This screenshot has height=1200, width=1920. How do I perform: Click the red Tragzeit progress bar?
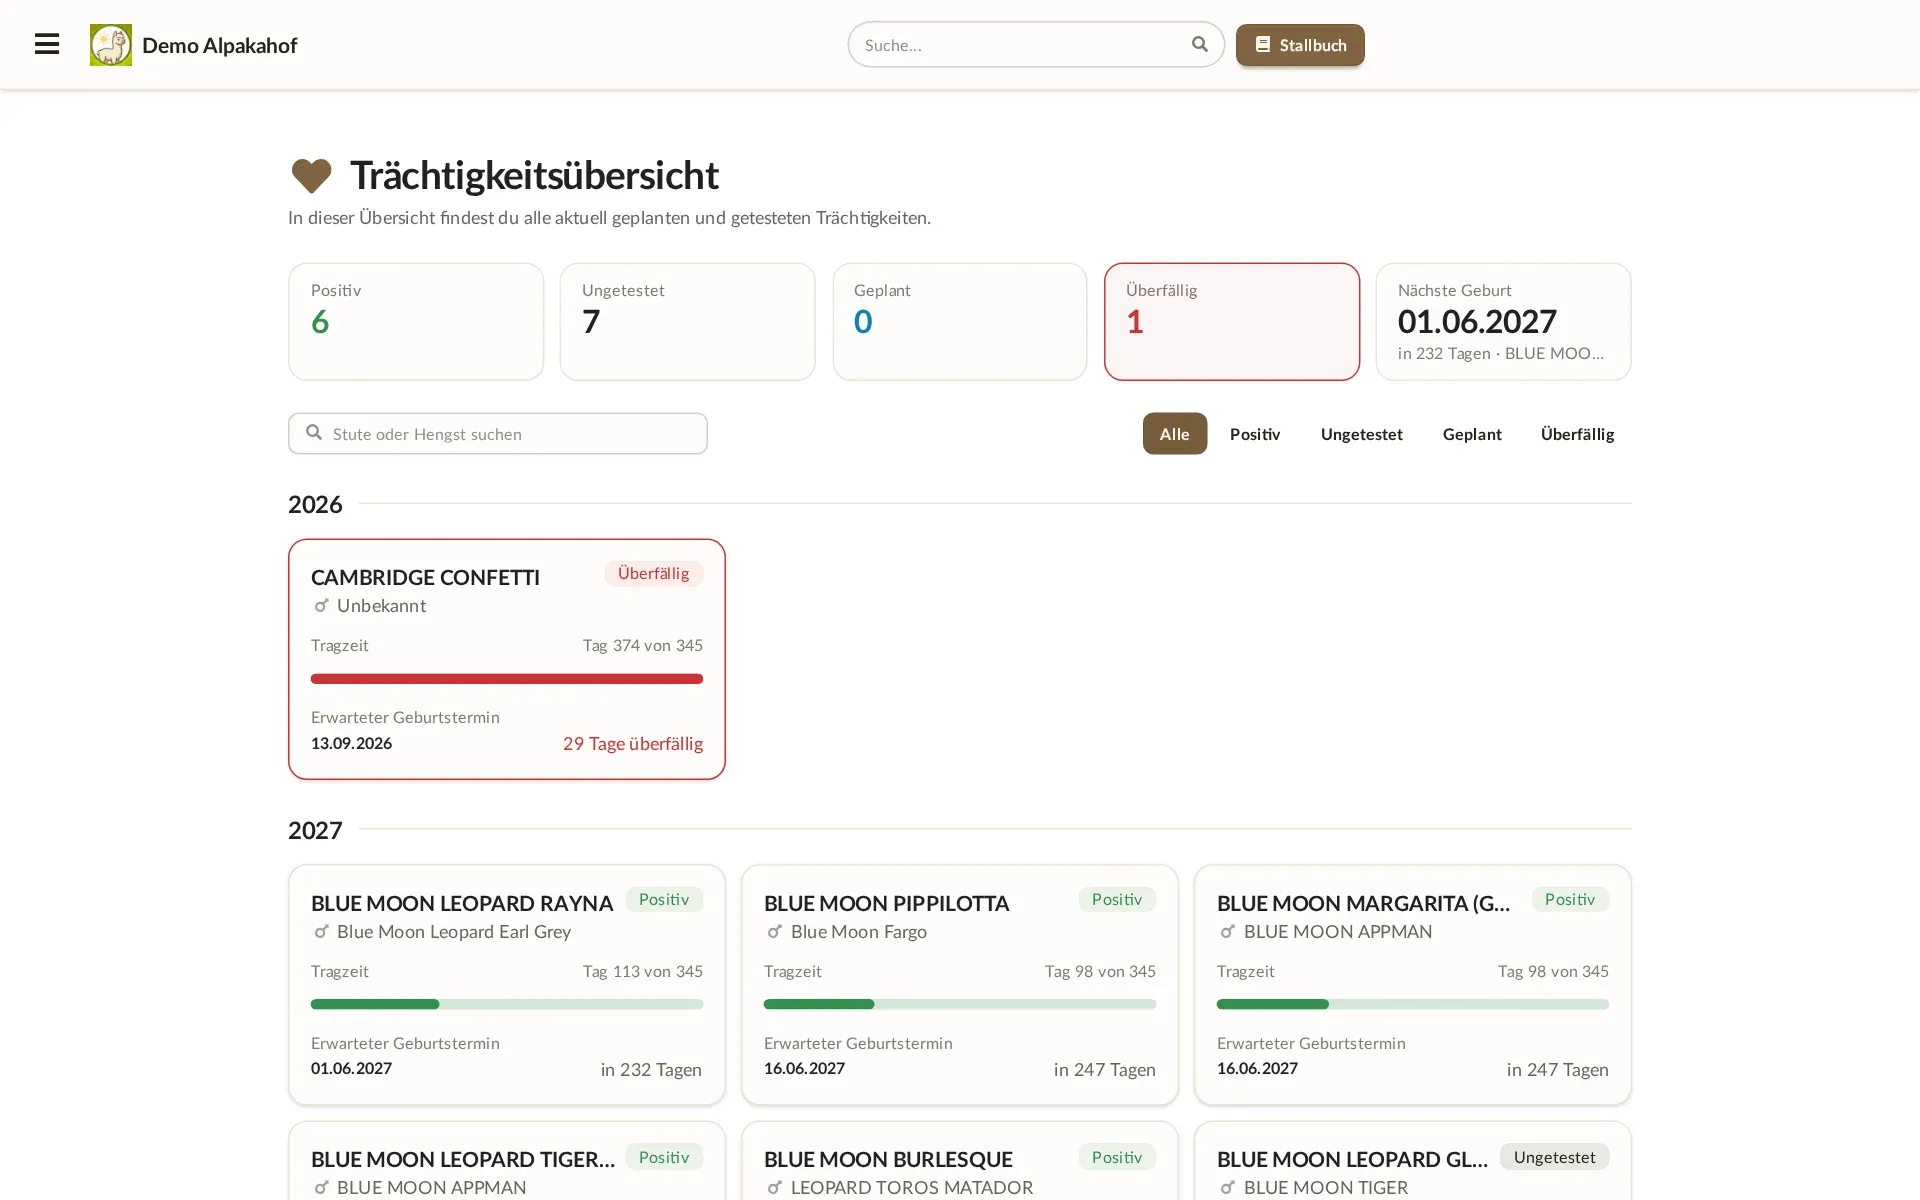click(507, 679)
